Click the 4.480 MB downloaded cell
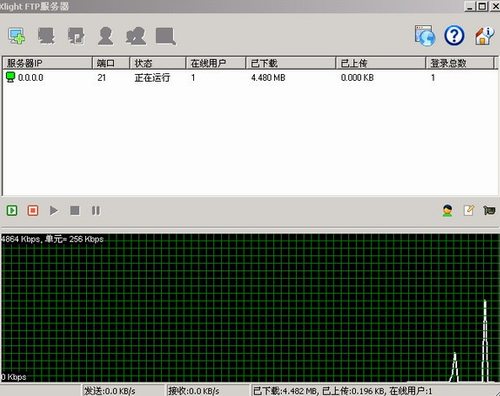The width and height of the screenshot is (500, 396). pyautogui.click(x=268, y=78)
